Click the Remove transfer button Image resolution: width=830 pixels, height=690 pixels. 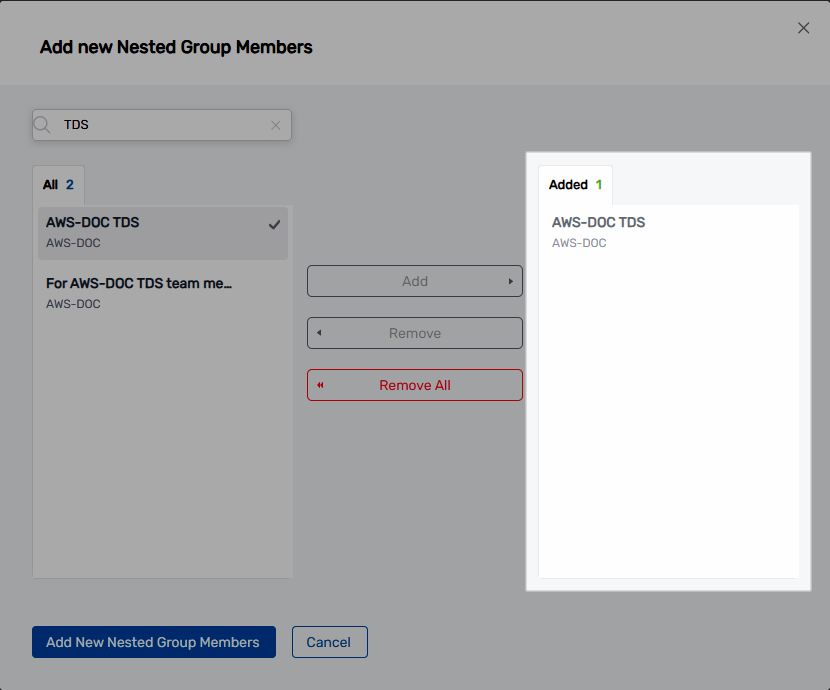click(414, 332)
